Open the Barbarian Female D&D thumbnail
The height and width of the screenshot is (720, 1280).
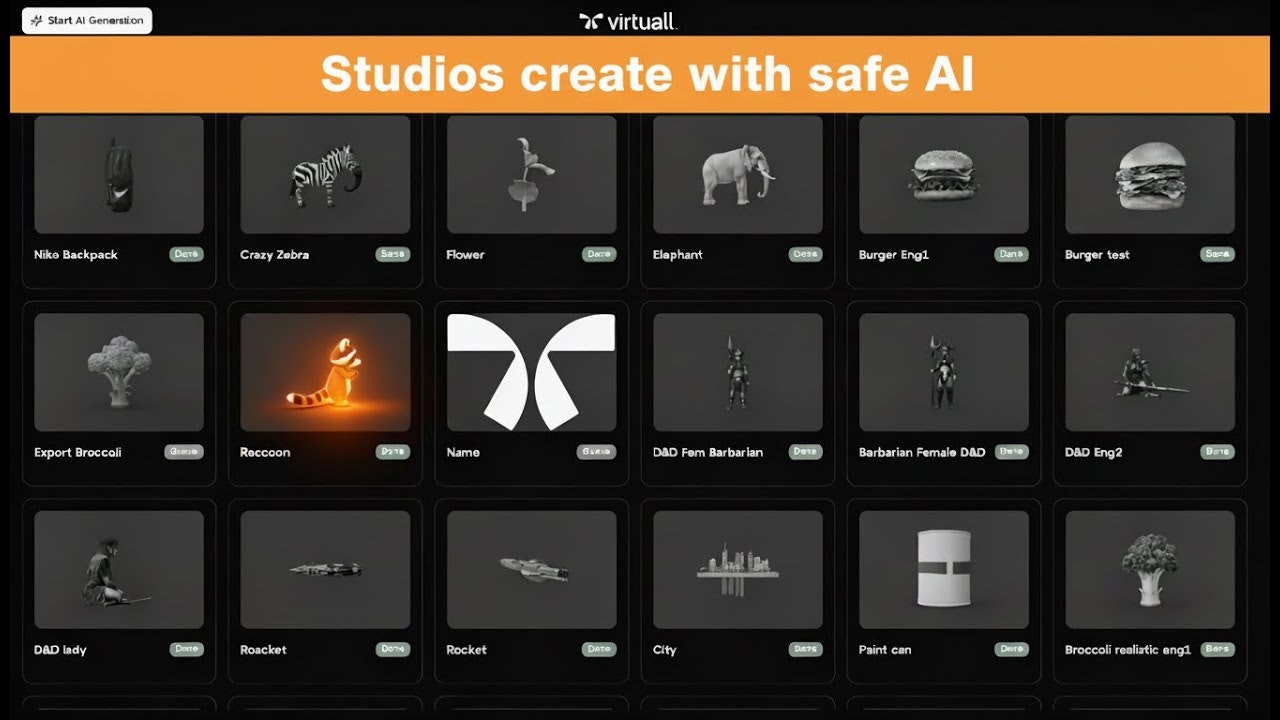943,372
